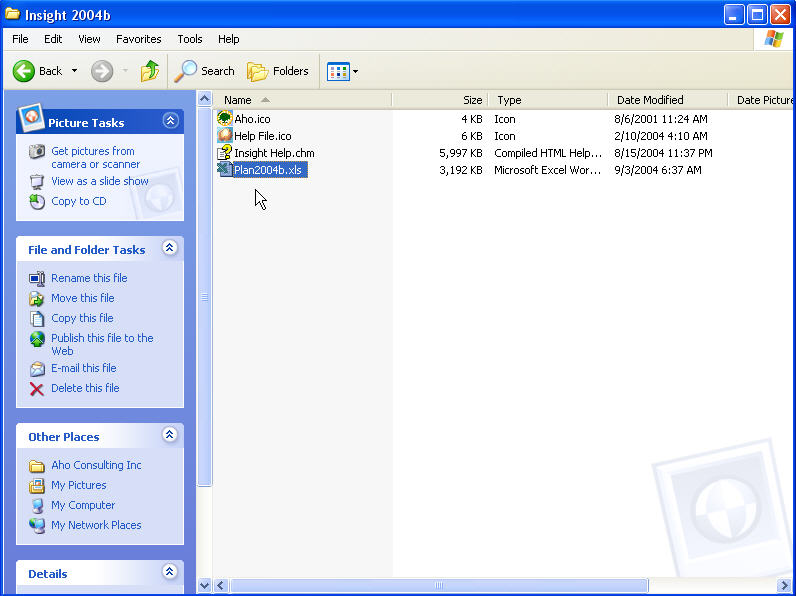
Task: Click the Publish to Web globe icon
Action: tap(37, 339)
